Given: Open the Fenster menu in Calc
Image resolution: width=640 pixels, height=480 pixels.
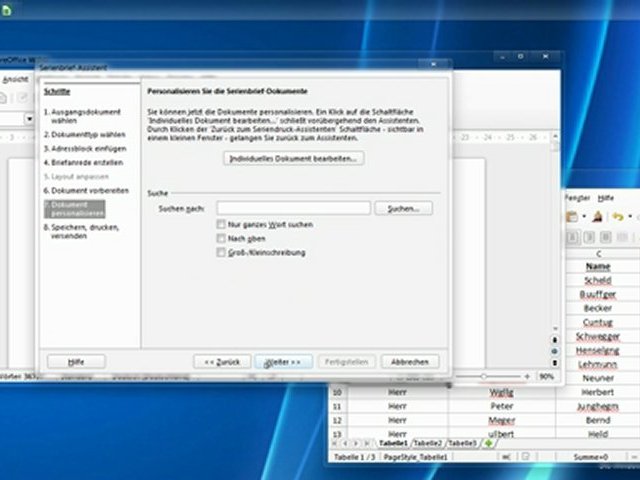Looking at the screenshot, I should (x=578, y=198).
